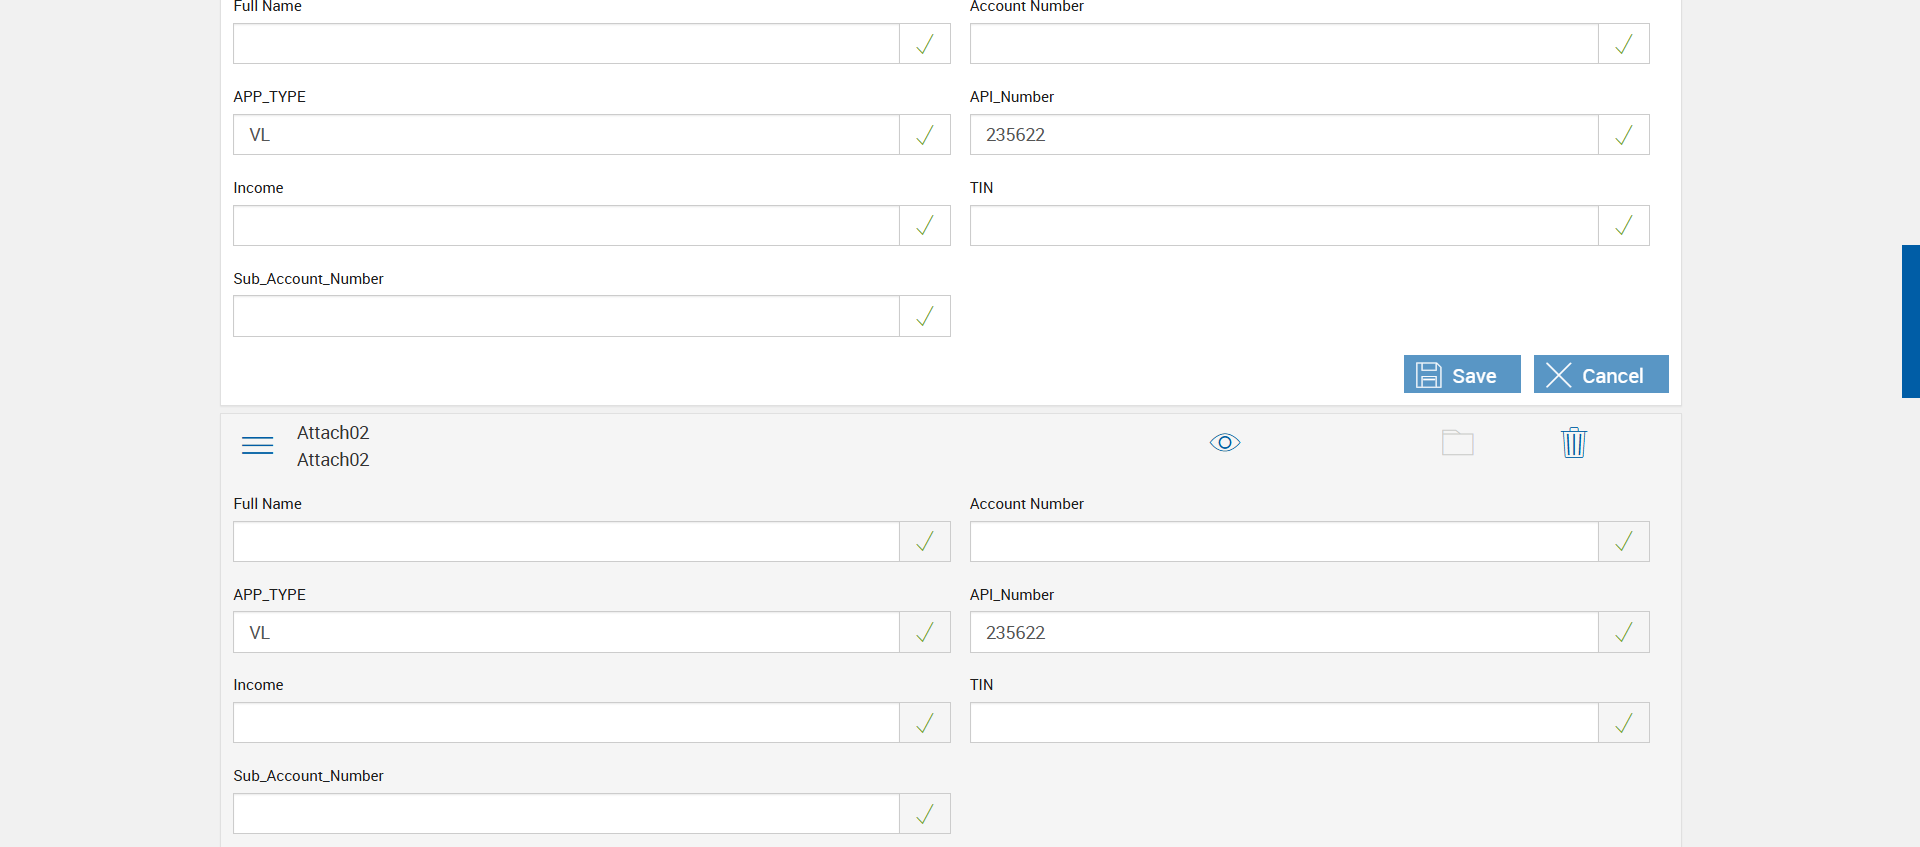Click the Income checkmark in the Attach02 section
This screenshot has width=1920, height=847.
pyautogui.click(x=925, y=723)
